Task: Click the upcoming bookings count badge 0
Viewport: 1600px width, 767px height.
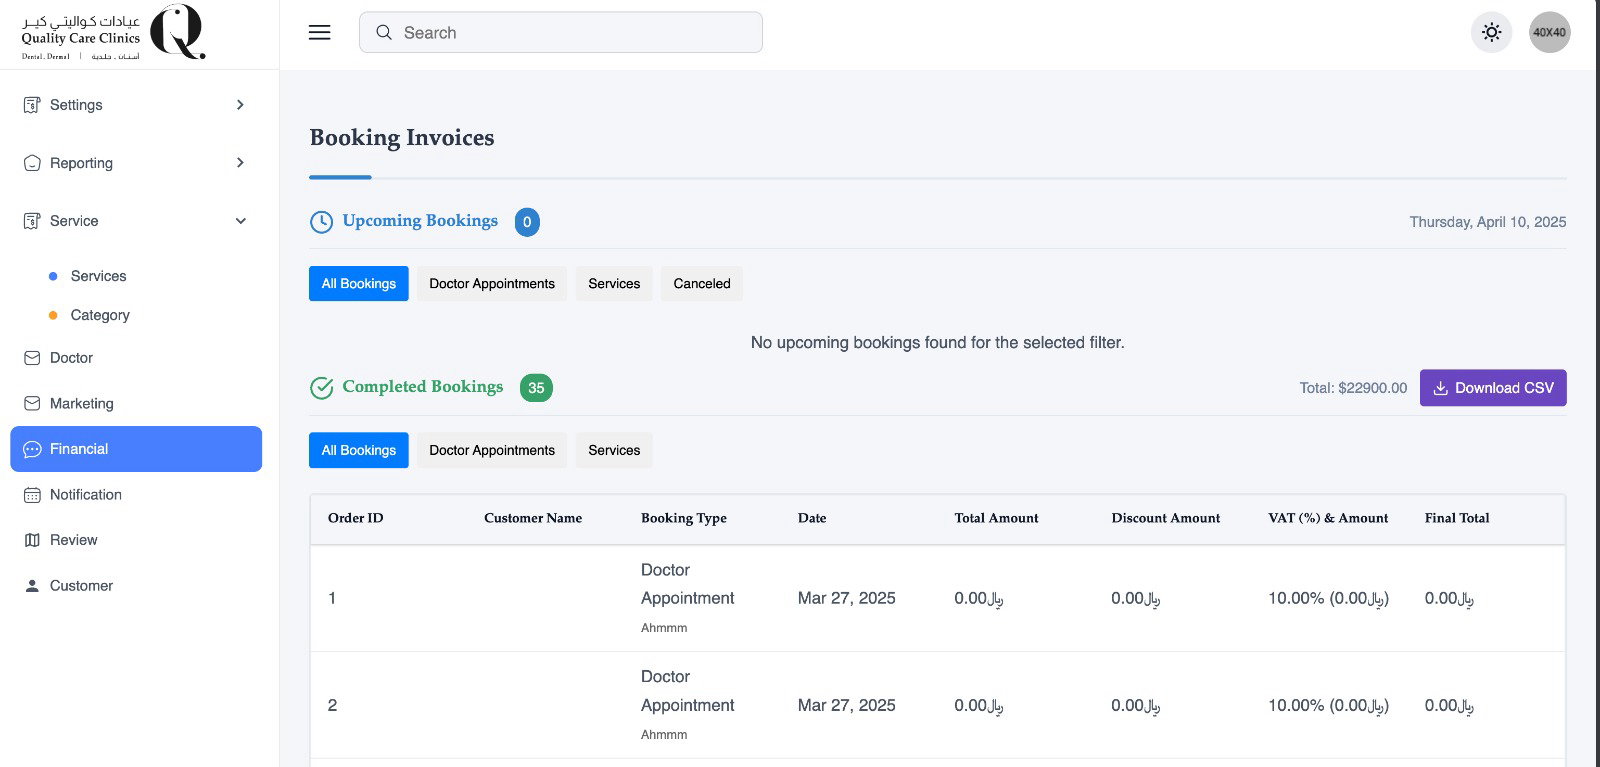Action: pos(527,222)
